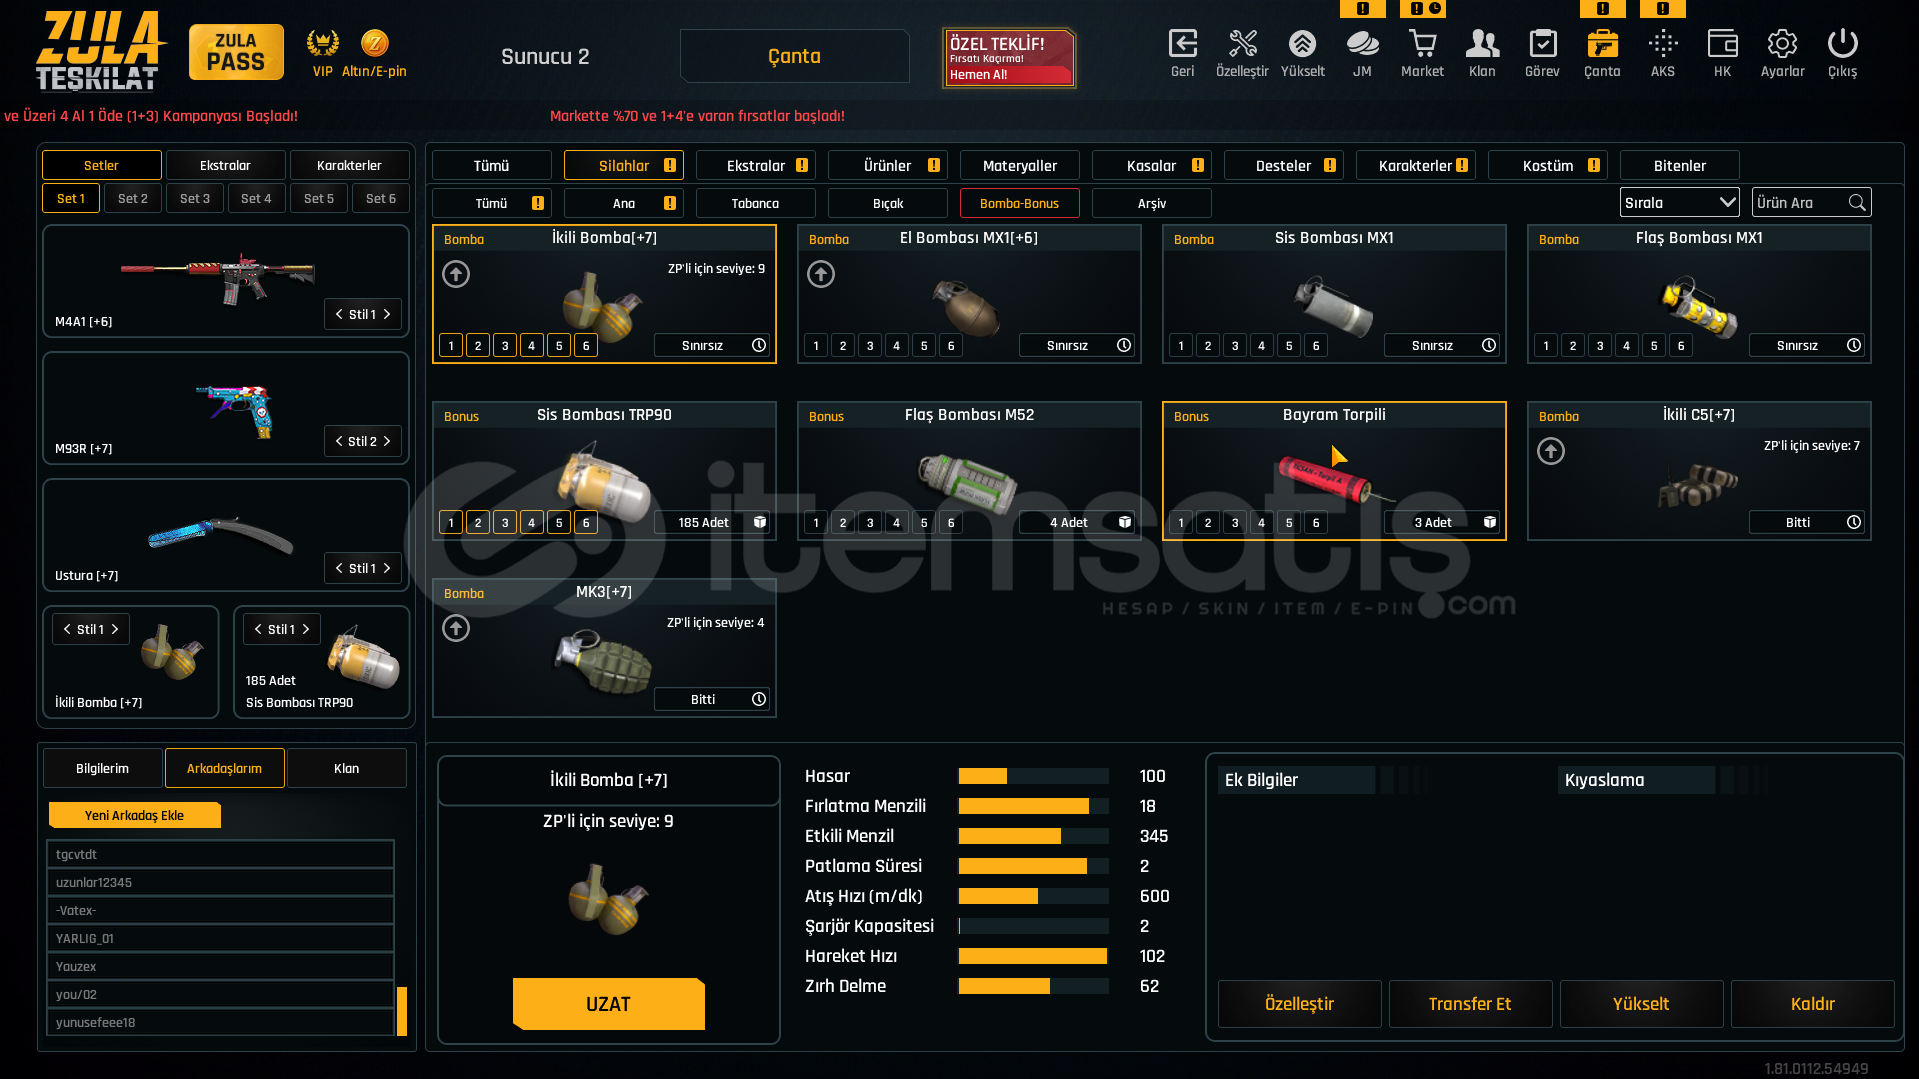Select Set 3 tab
Screen dimensions: 1919x1079
195,198
